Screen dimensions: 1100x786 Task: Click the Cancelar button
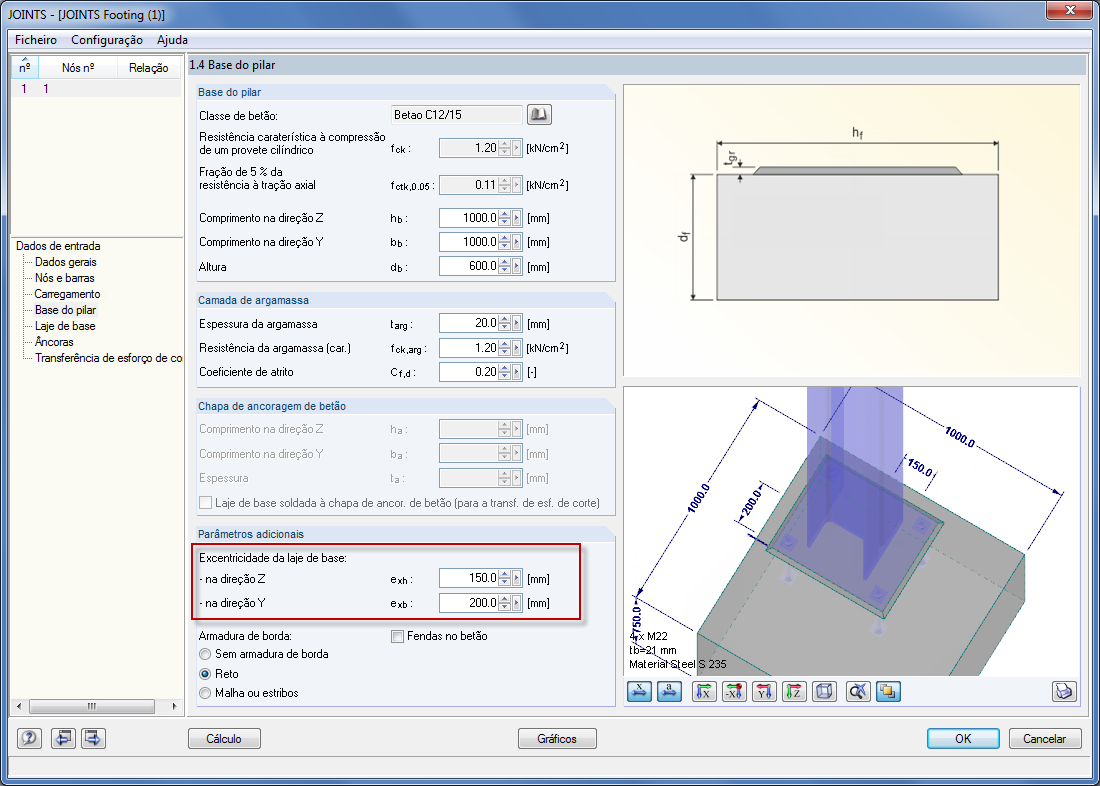tap(1045, 739)
